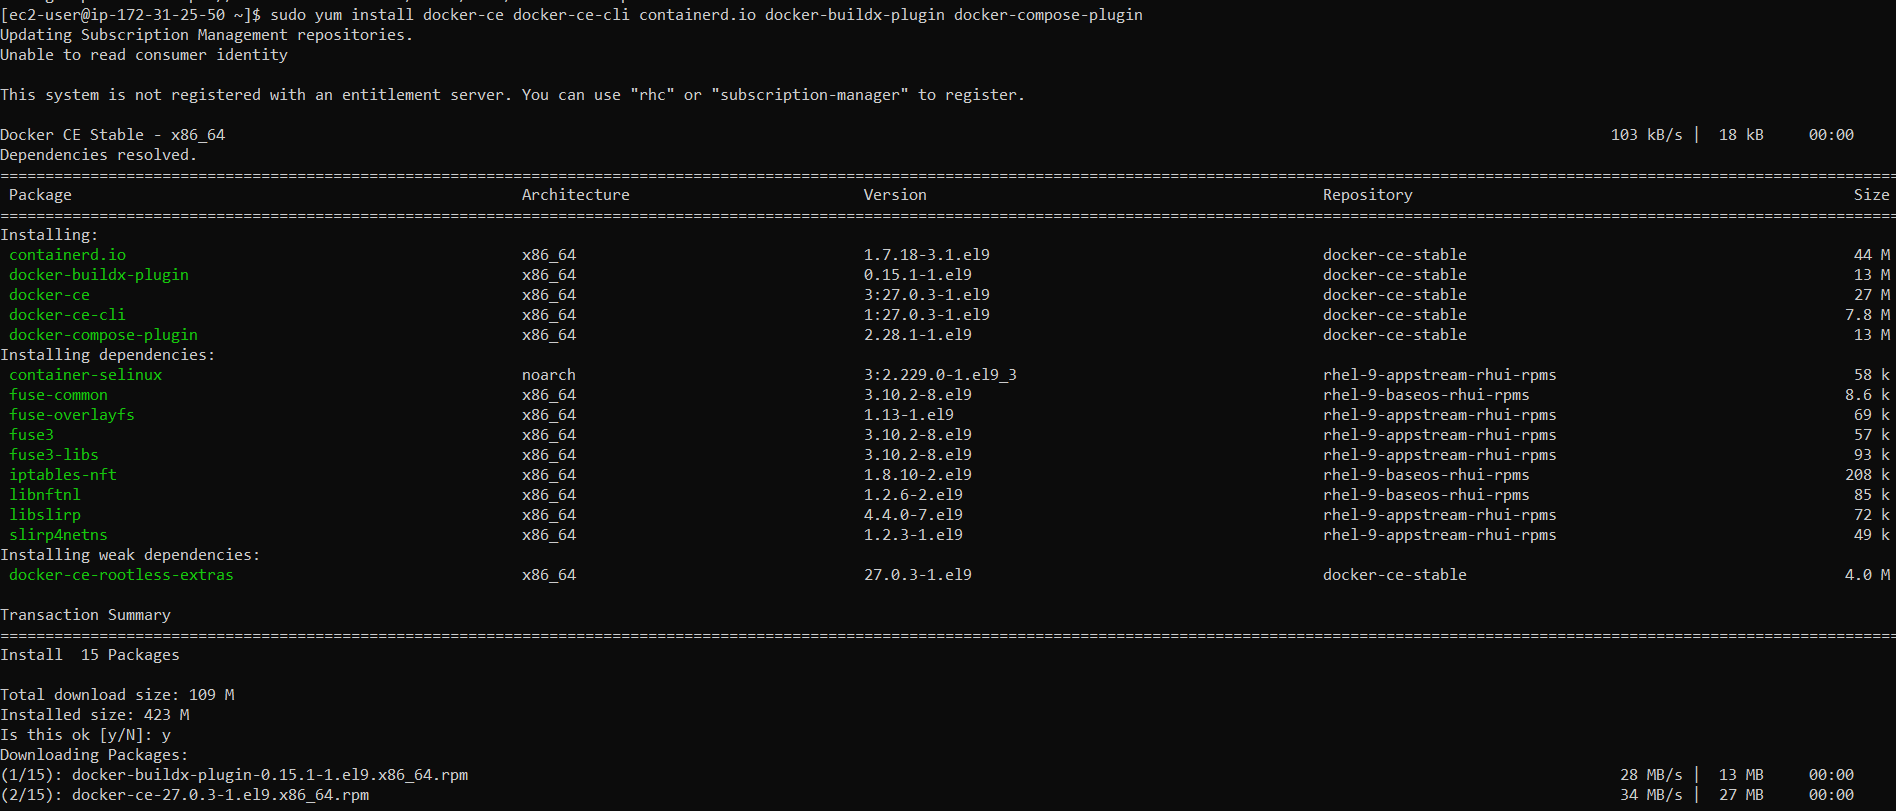The height and width of the screenshot is (811, 1896).
Task: Click rhel-9-baseos-rhui-rpms repository in fuse-common row
Action: click(x=1426, y=395)
